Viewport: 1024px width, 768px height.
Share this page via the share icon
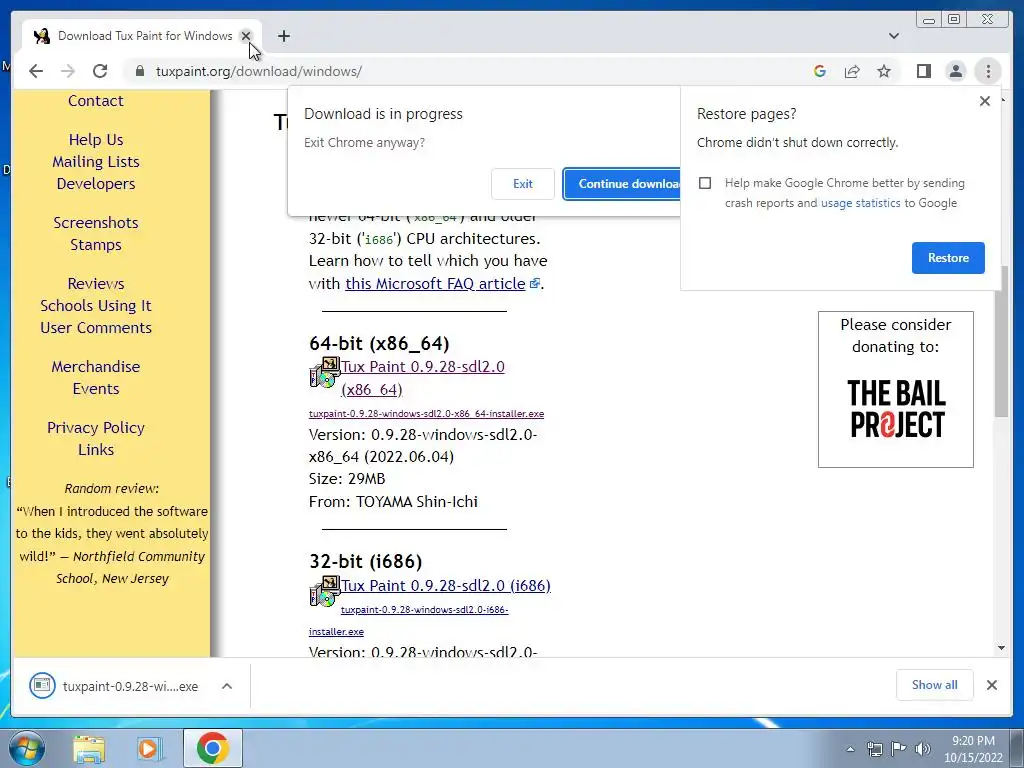pyautogui.click(x=852, y=71)
